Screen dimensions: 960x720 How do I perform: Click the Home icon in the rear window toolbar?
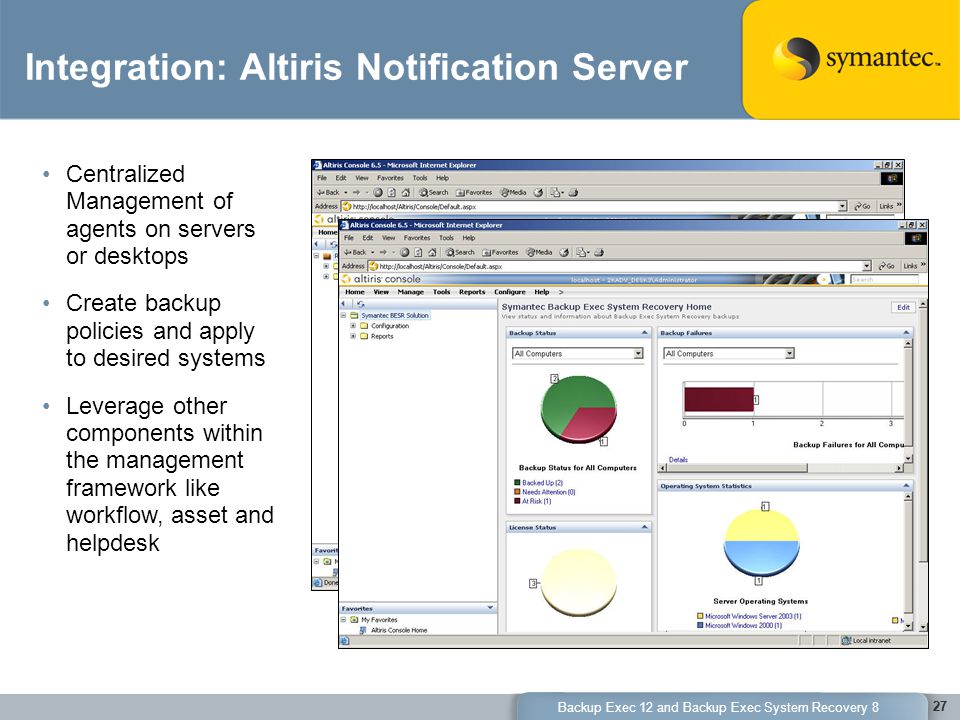405,192
